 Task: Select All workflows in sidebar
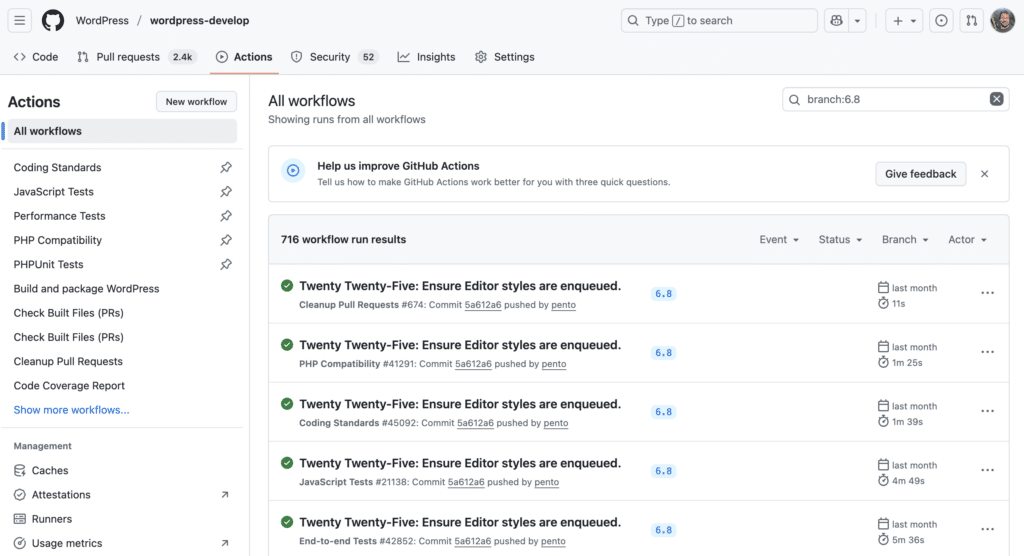pyautogui.click(x=122, y=131)
